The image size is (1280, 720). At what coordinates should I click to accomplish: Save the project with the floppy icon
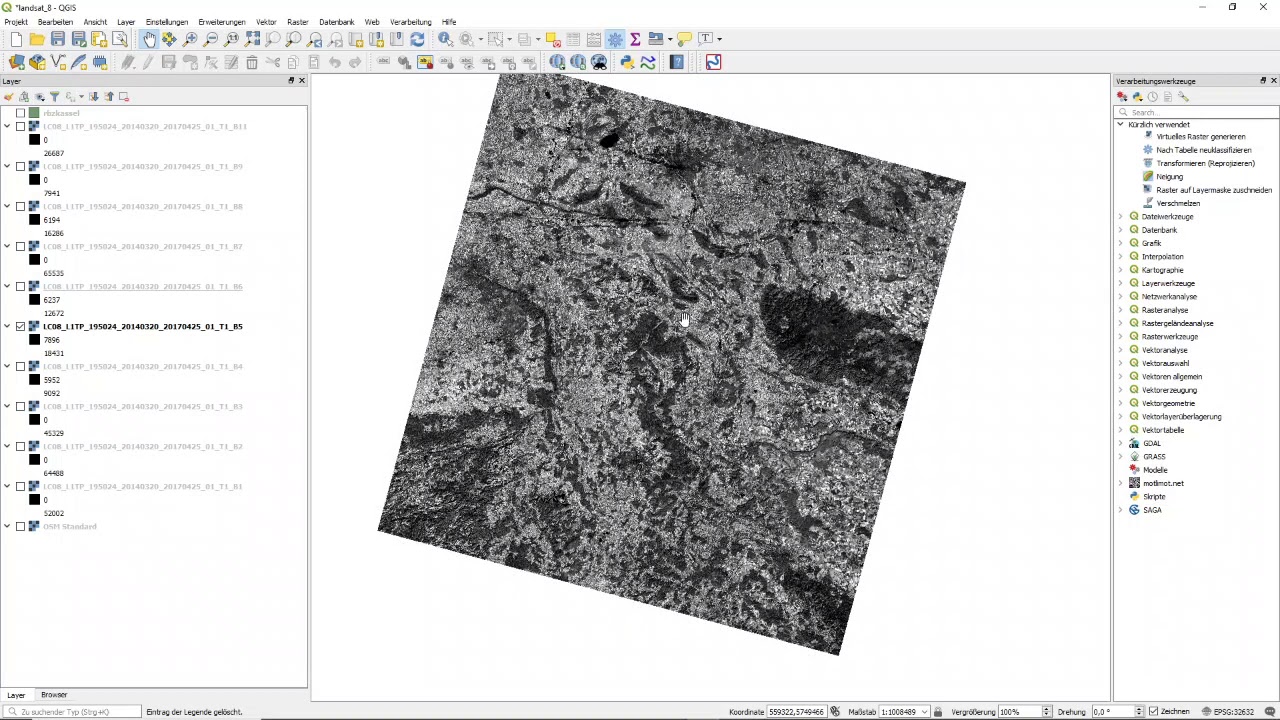[x=58, y=39]
